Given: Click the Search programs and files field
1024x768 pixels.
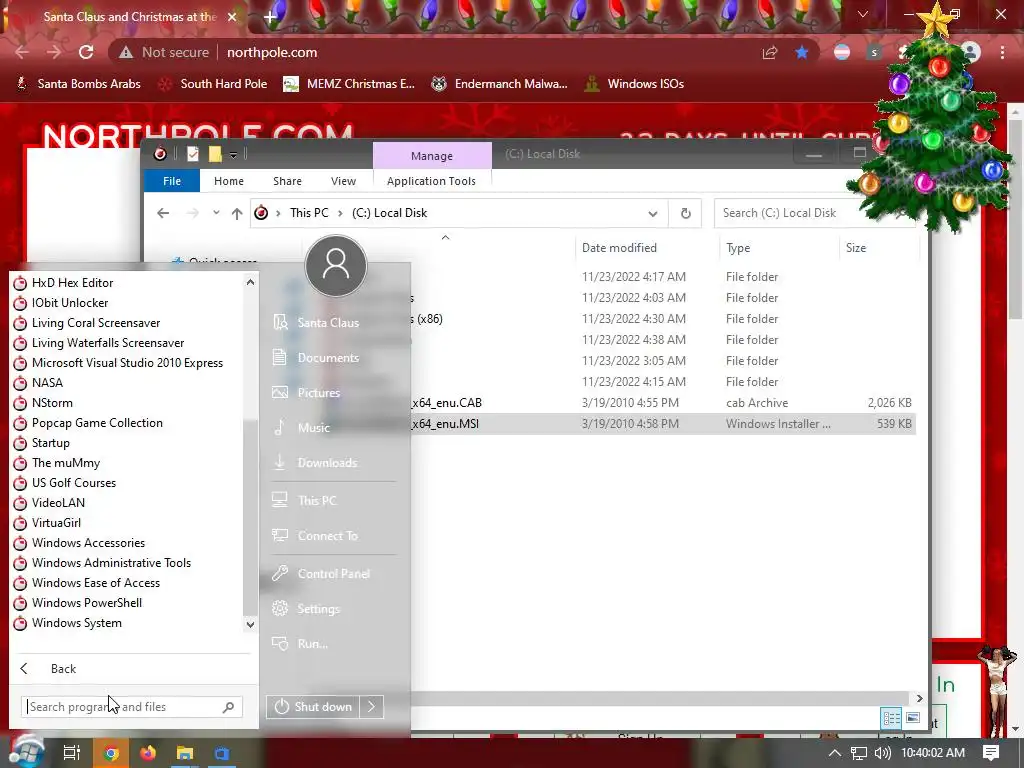Looking at the screenshot, I should click(x=131, y=707).
